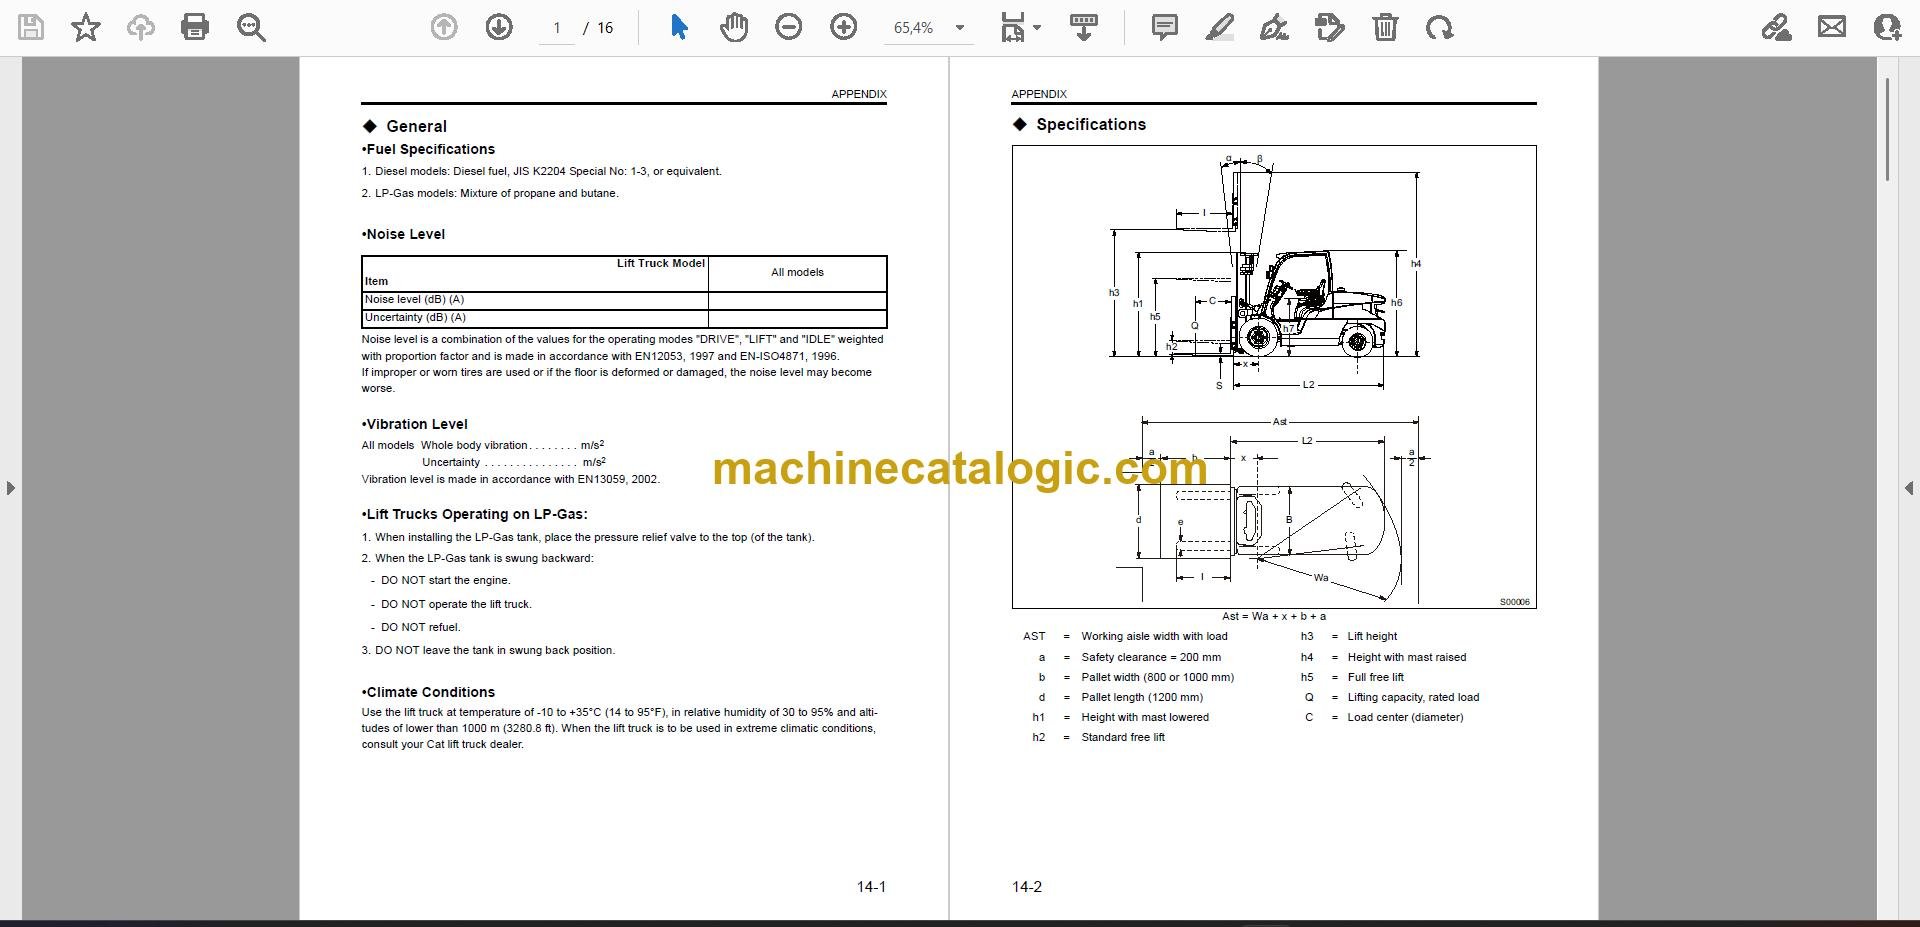Click 'Safety clearance = 200 mm' legend entry
Screen dimensions: 1920x927
[1151, 657]
